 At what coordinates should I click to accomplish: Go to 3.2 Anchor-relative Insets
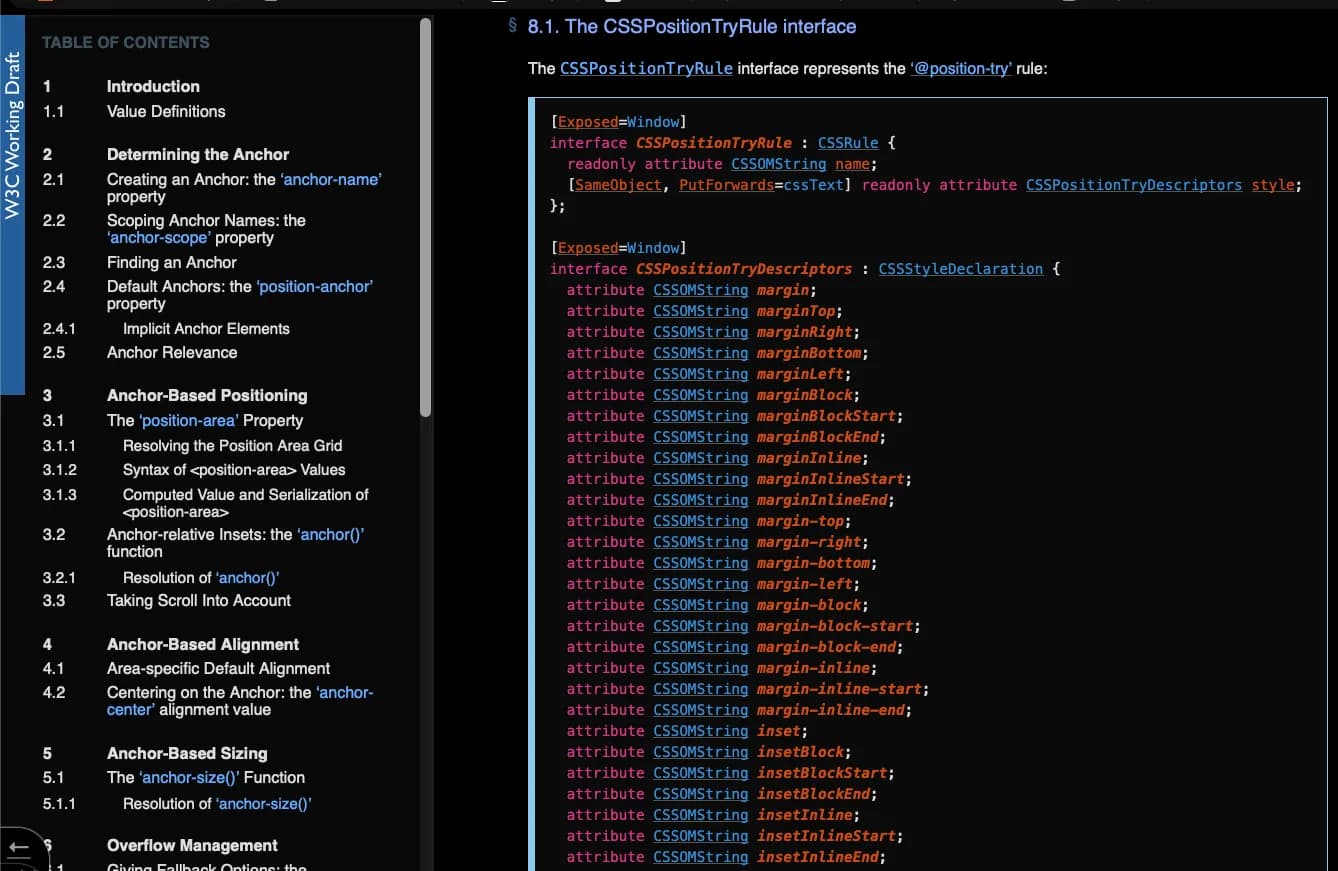point(235,542)
